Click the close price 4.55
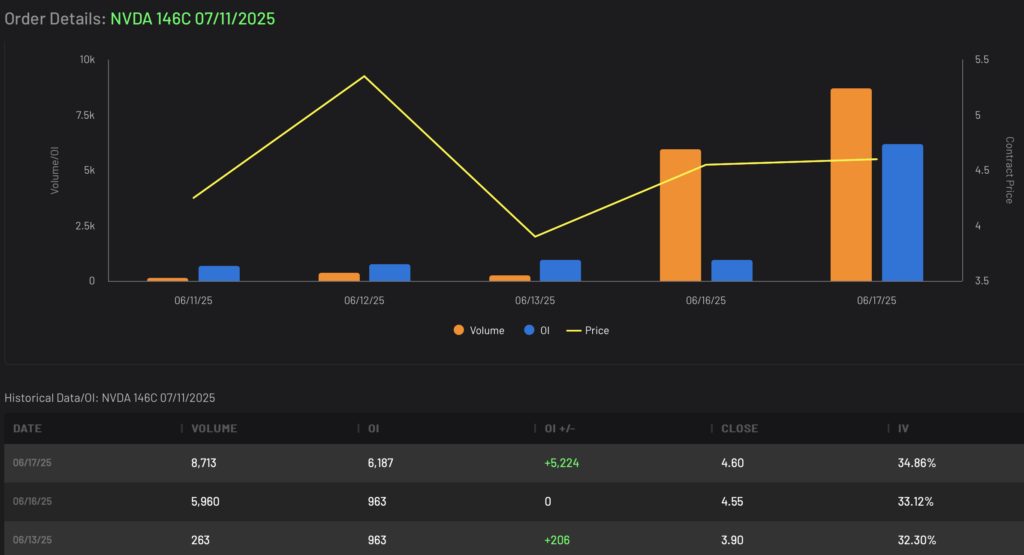Image resolution: width=1024 pixels, height=555 pixels. (x=732, y=501)
